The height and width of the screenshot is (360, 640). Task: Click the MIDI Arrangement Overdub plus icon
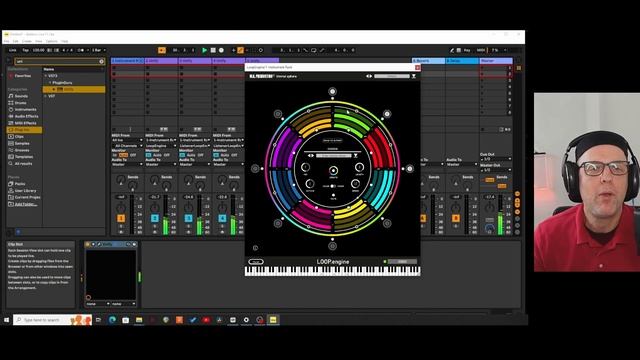233,50
